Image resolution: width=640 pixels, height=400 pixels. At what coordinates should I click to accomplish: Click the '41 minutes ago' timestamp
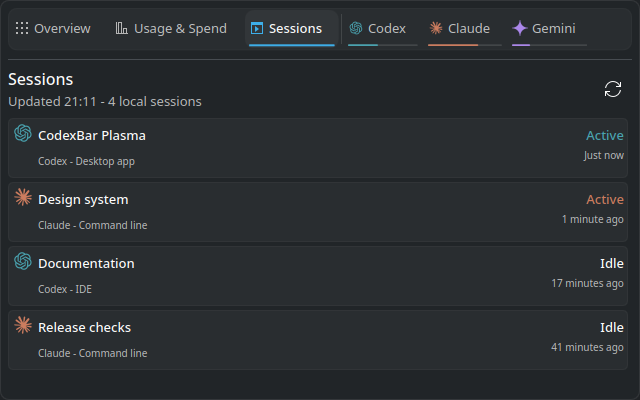pyautogui.click(x=587, y=348)
